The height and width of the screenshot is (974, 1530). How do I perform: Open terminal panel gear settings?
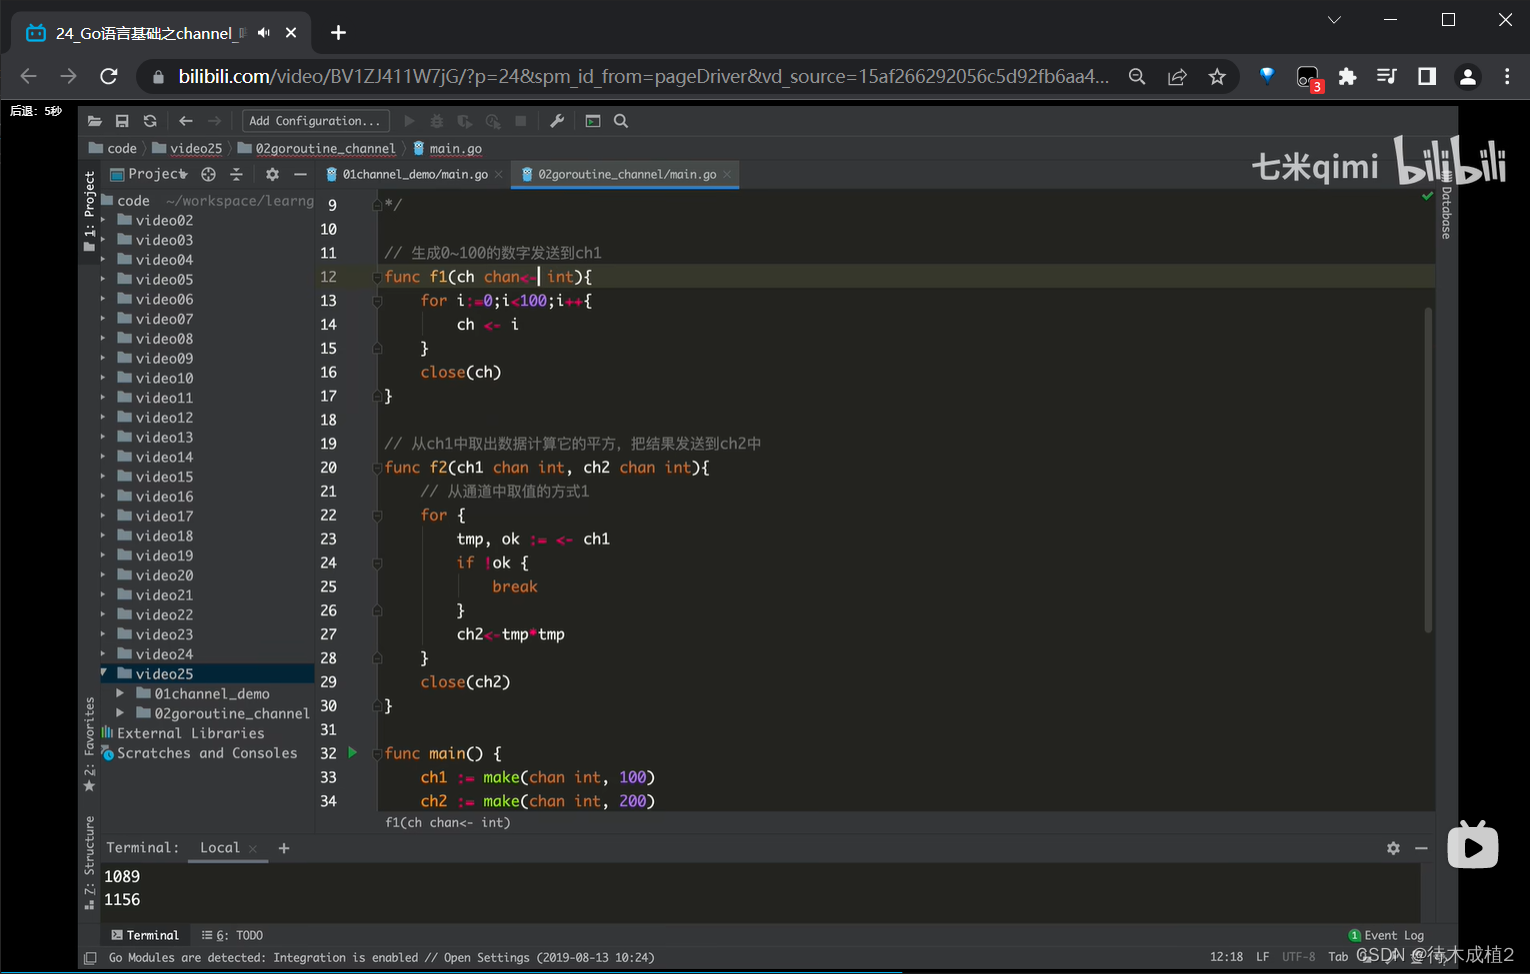1393,848
